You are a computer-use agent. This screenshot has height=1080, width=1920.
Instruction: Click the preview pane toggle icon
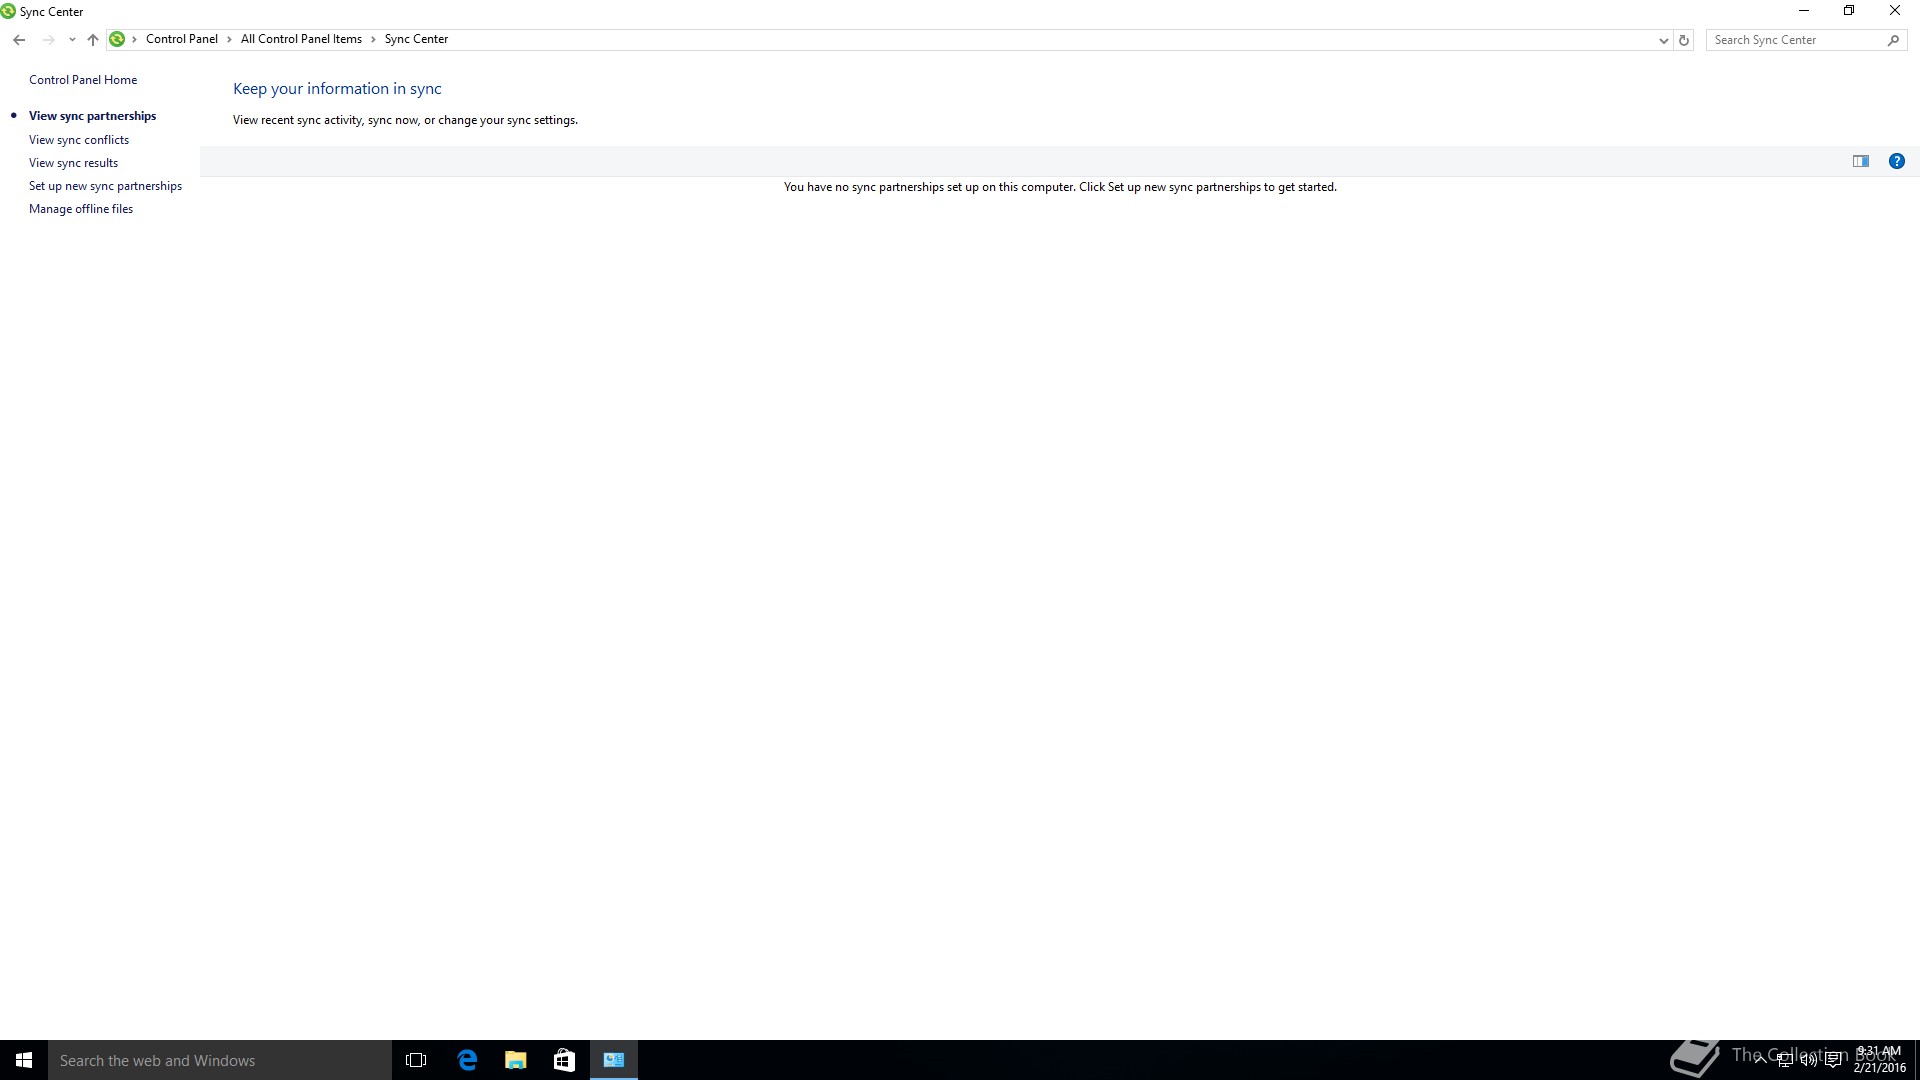[x=1860, y=161]
